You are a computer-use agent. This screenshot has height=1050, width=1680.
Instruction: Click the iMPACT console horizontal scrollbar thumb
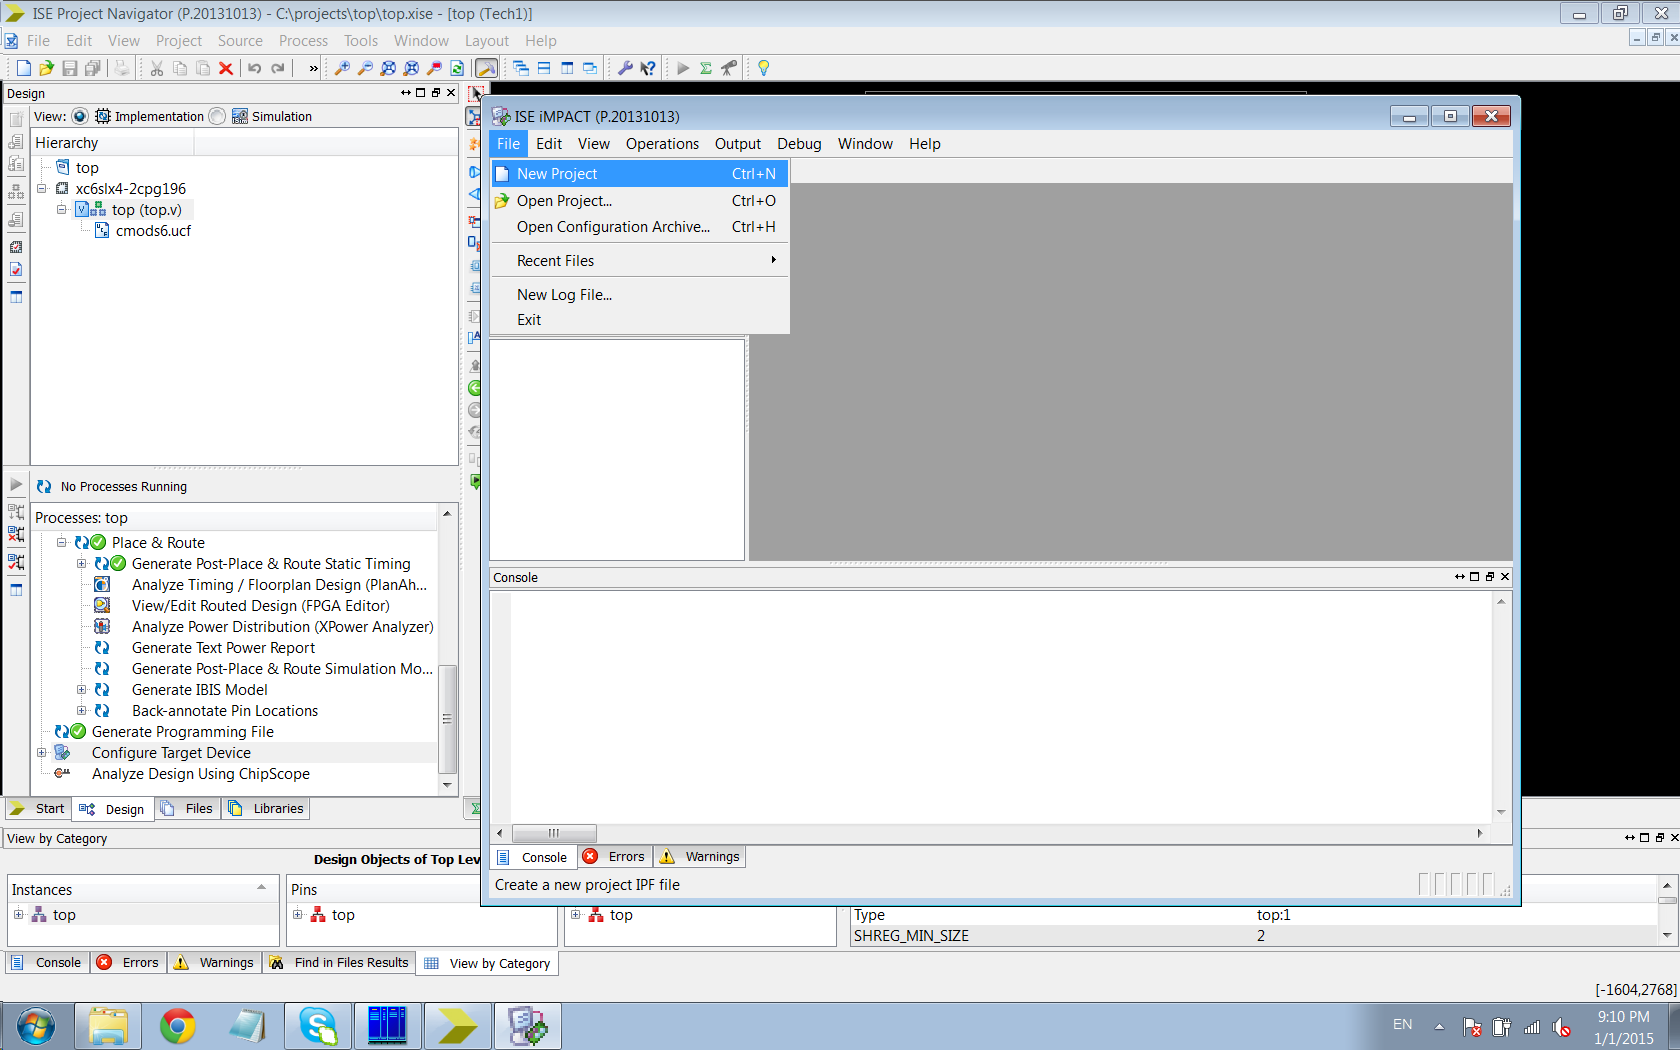554,833
